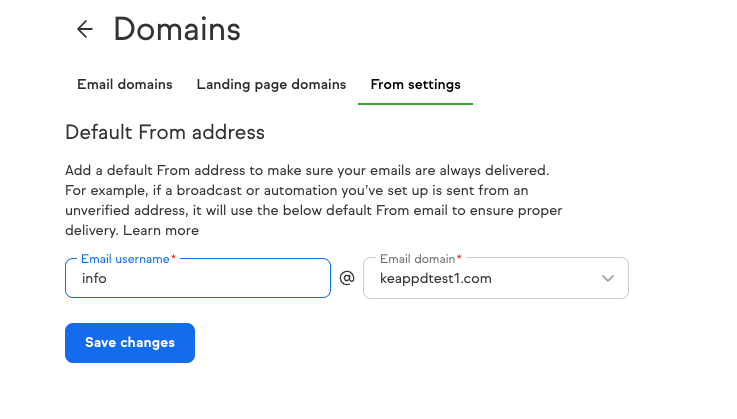Click the Email domain floating label
The width and height of the screenshot is (737, 419).
coord(417,259)
